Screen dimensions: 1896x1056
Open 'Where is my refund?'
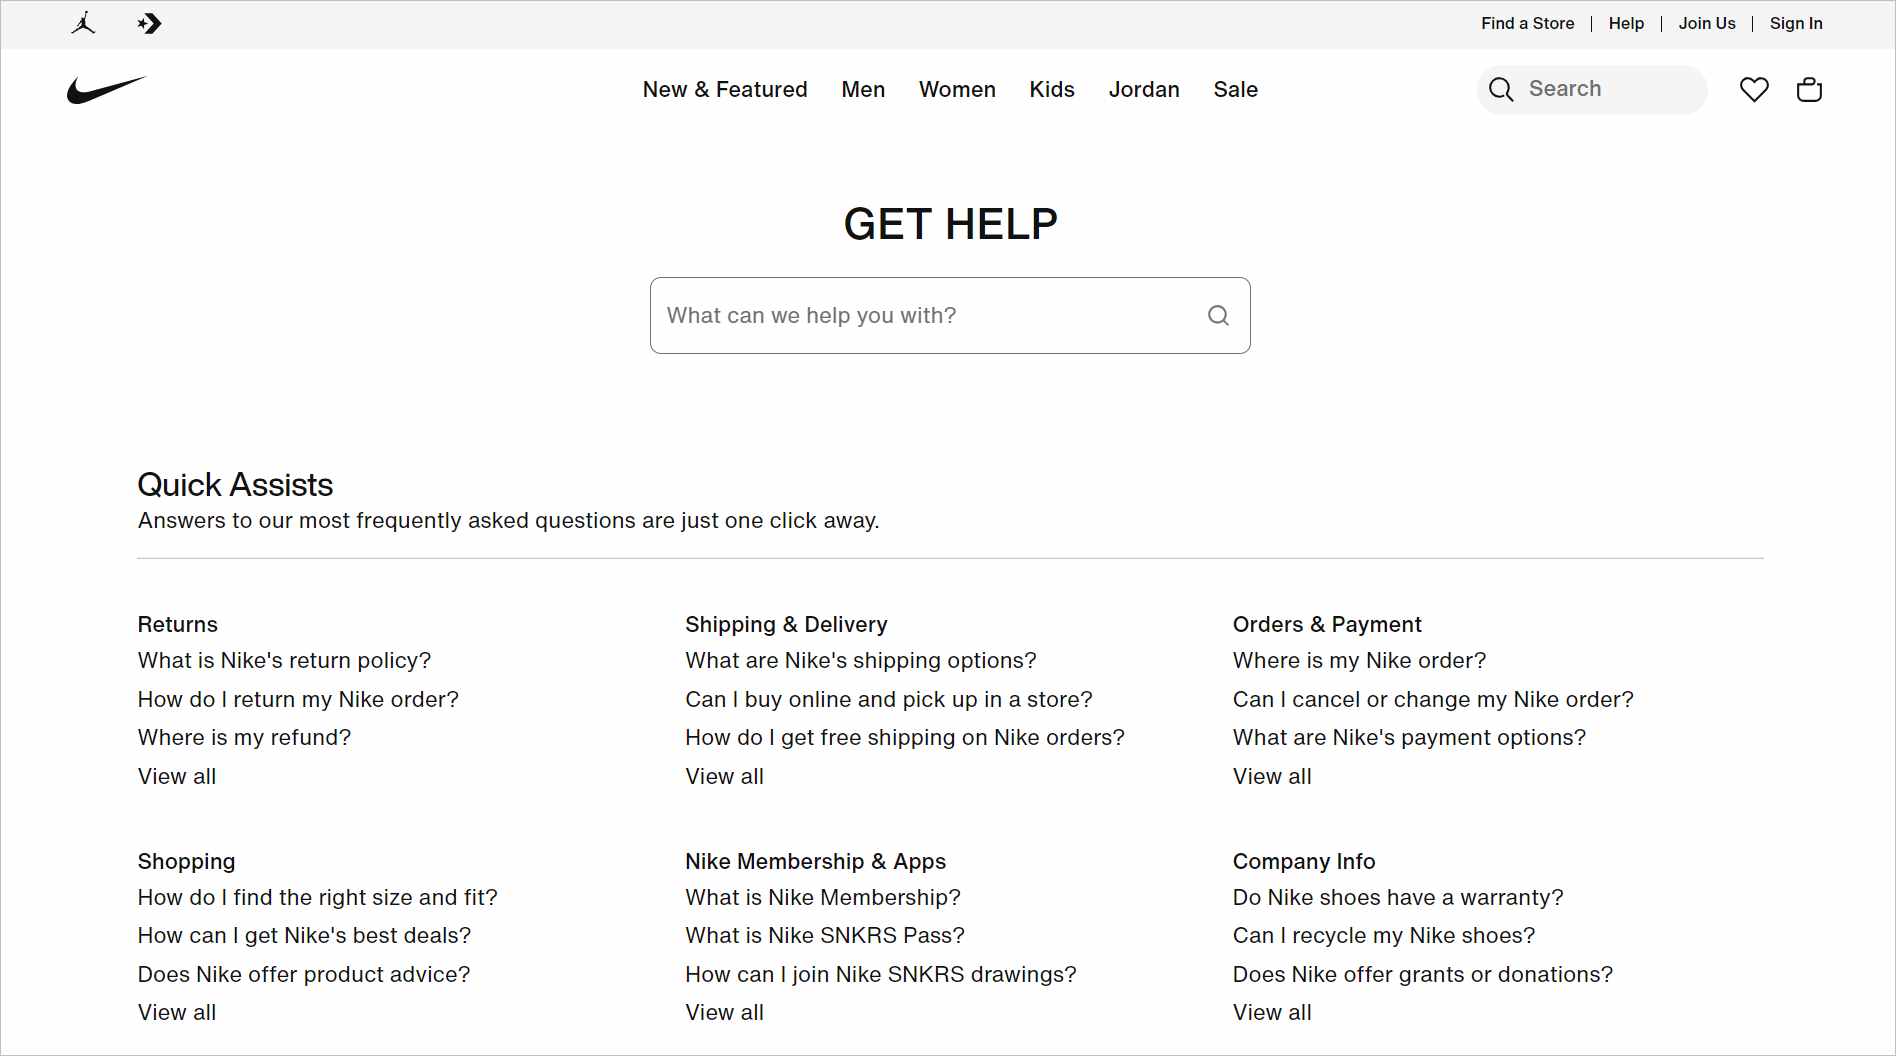[x=244, y=738]
